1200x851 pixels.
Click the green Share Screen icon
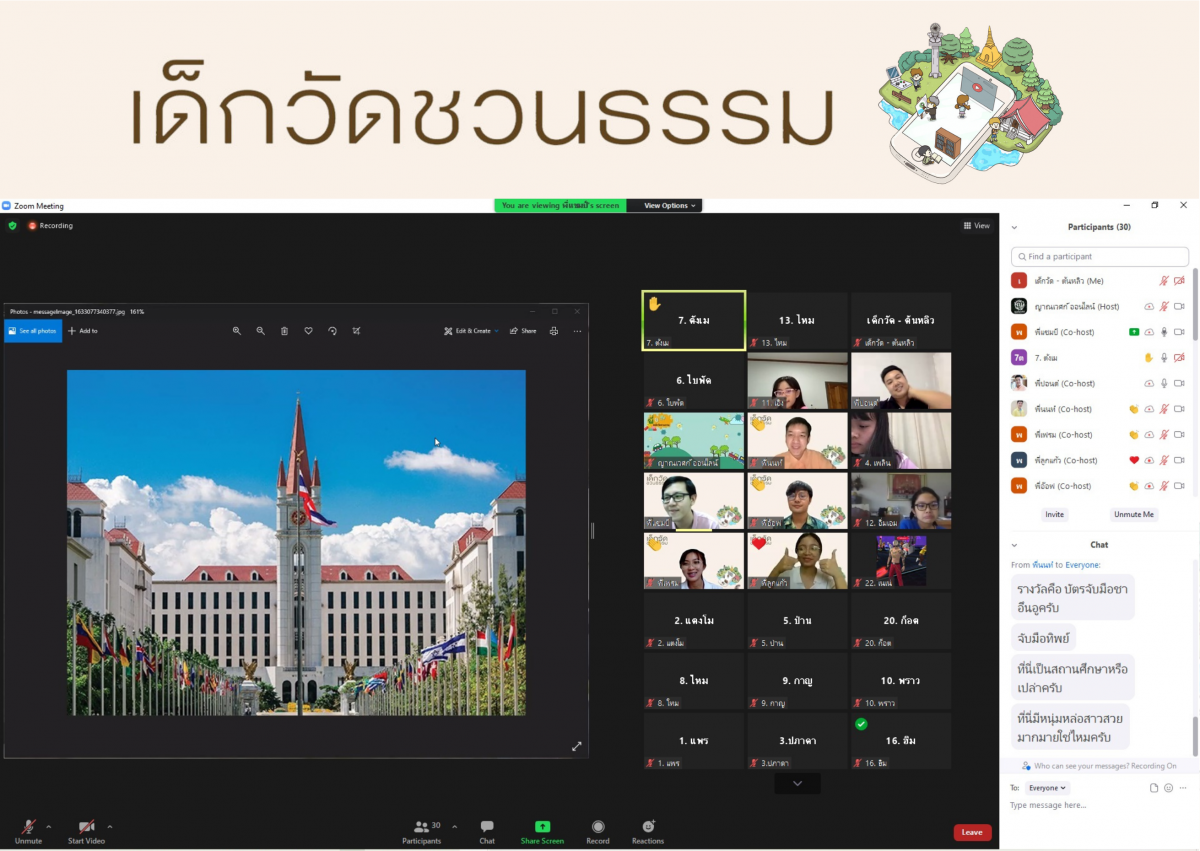(542, 828)
